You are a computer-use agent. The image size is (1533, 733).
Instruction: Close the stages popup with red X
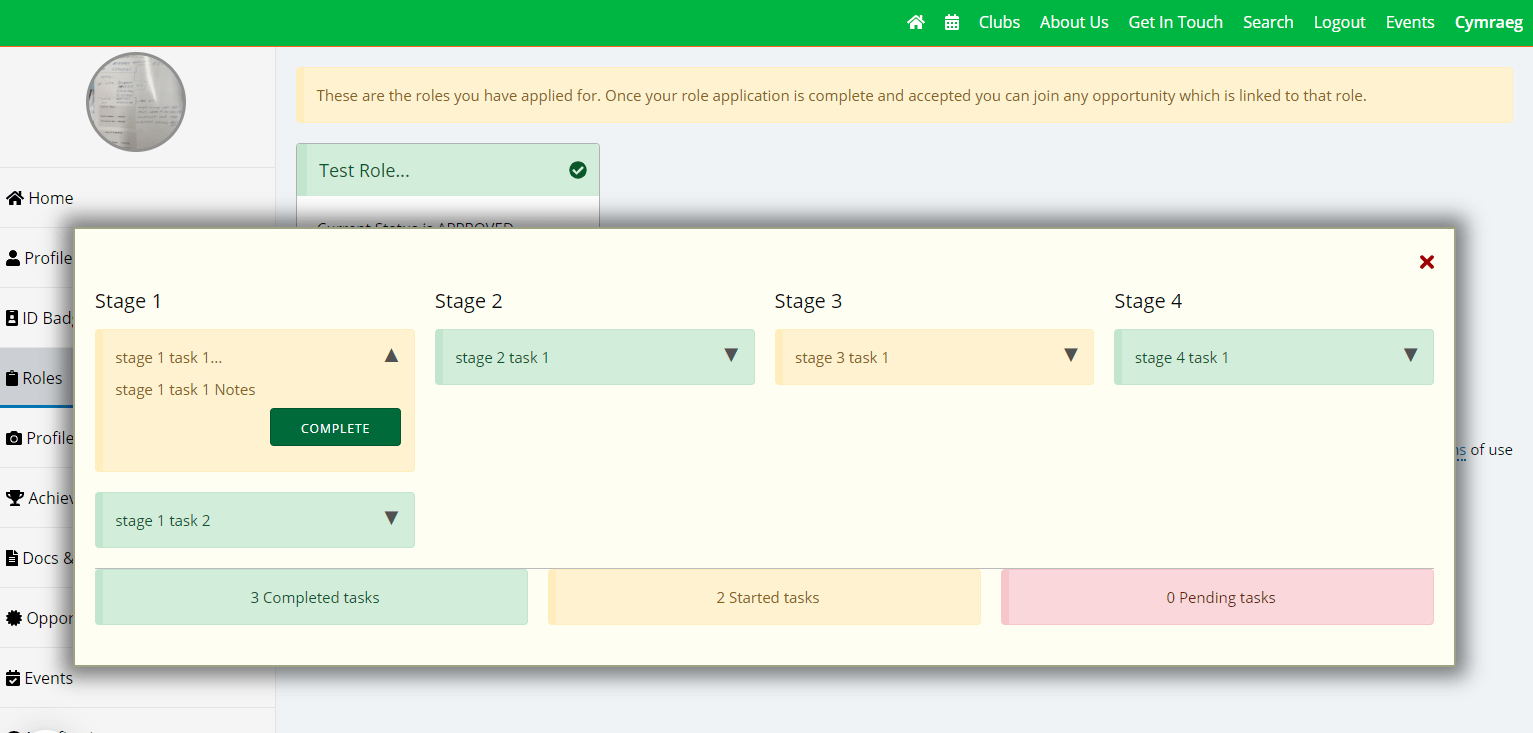pos(1427,262)
